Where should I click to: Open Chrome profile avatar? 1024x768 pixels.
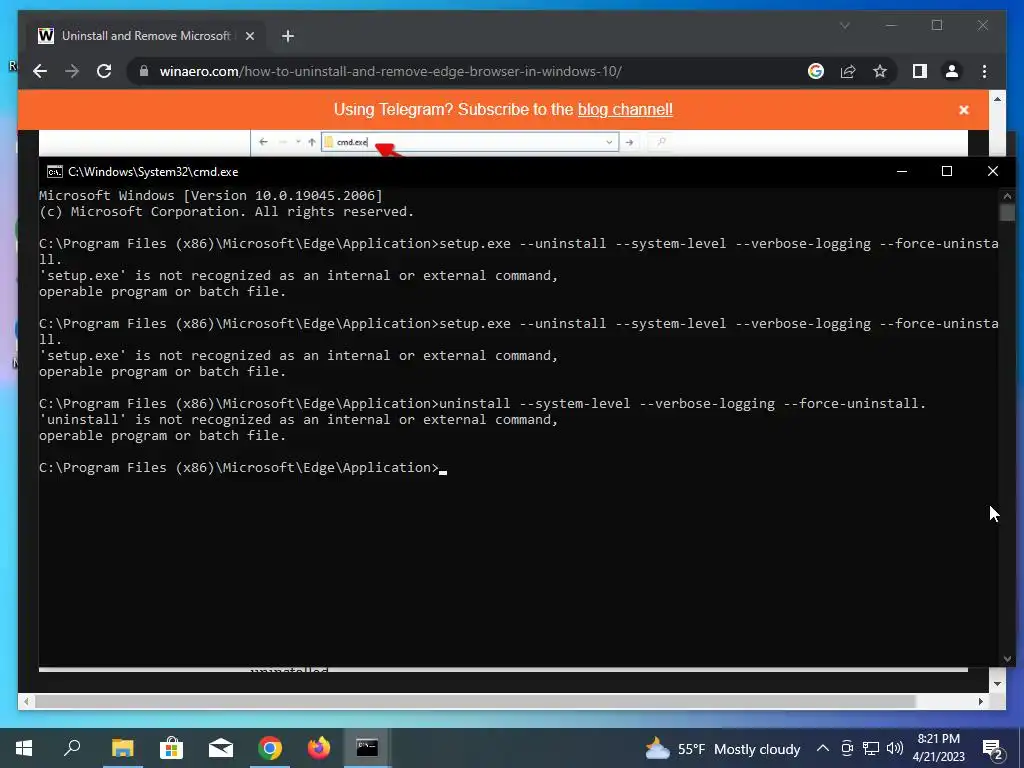(952, 71)
